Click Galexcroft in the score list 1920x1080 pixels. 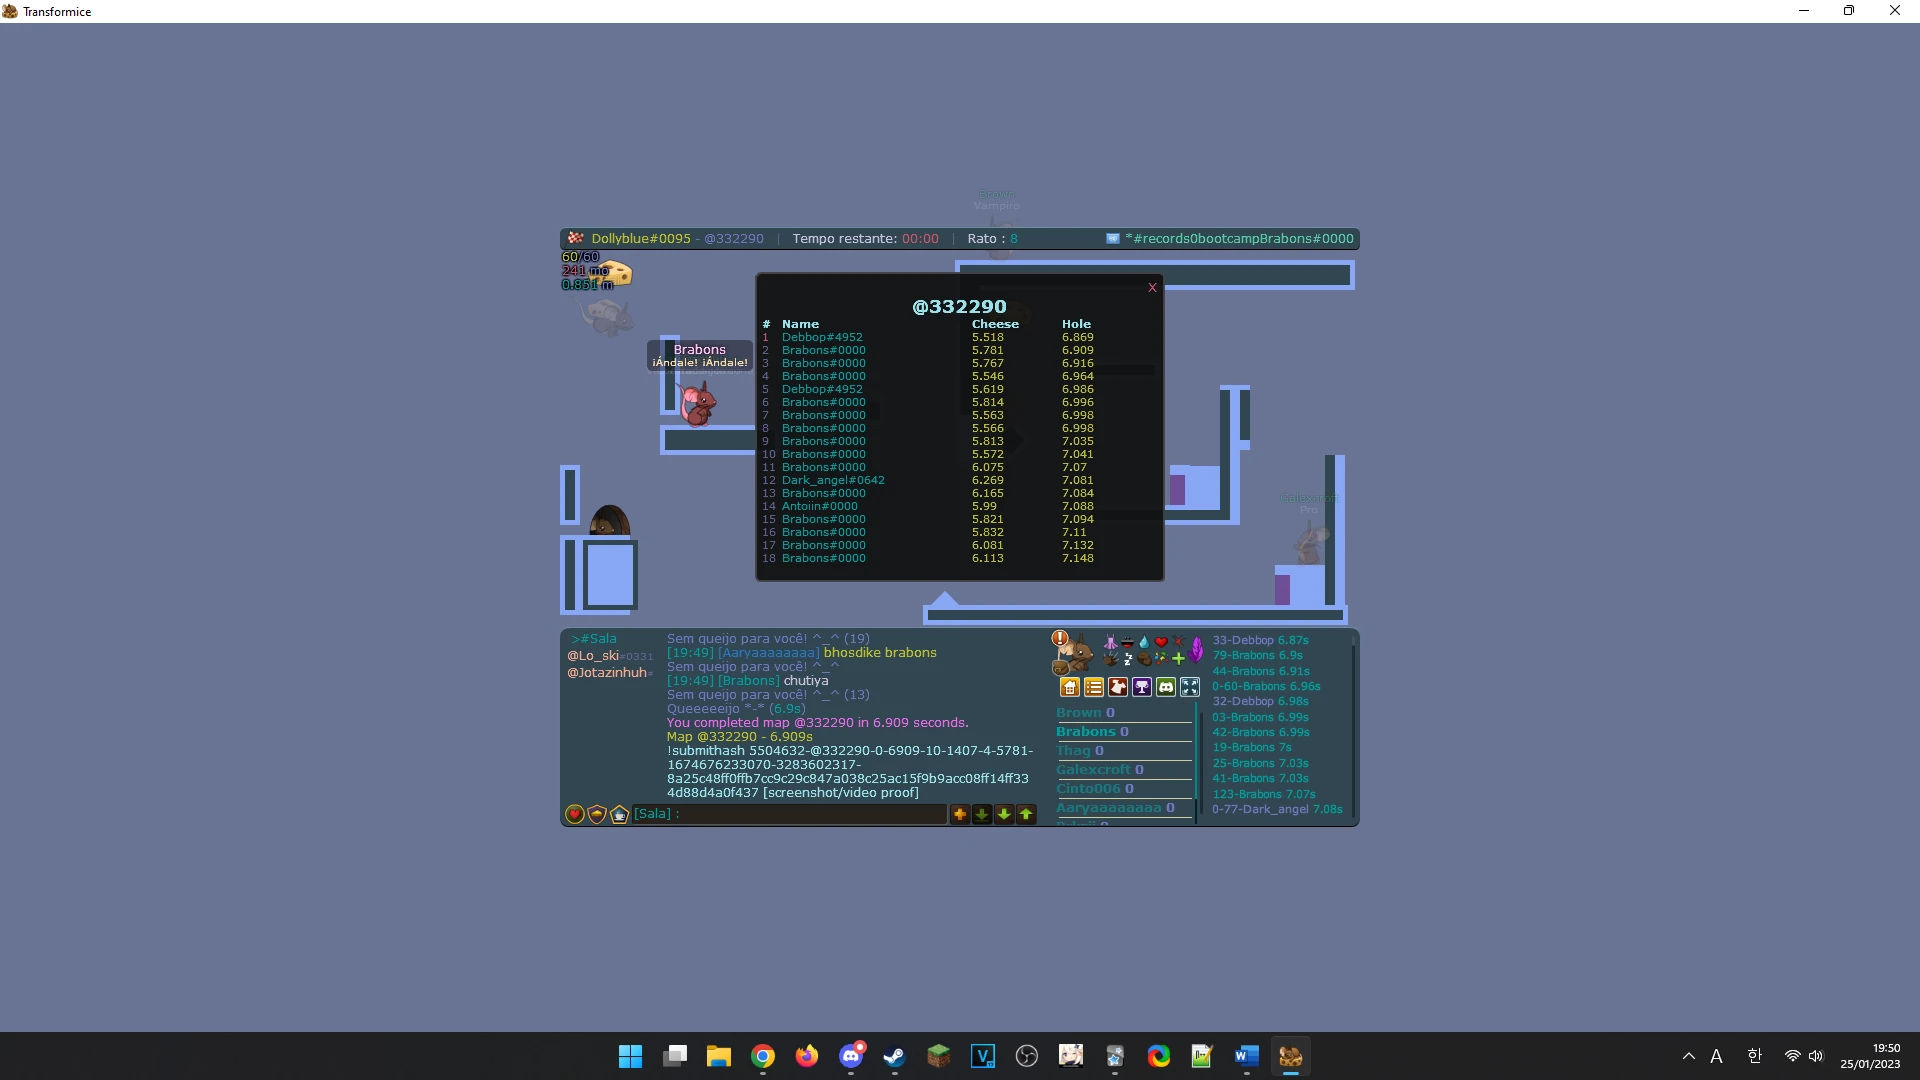[x=1100, y=770]
